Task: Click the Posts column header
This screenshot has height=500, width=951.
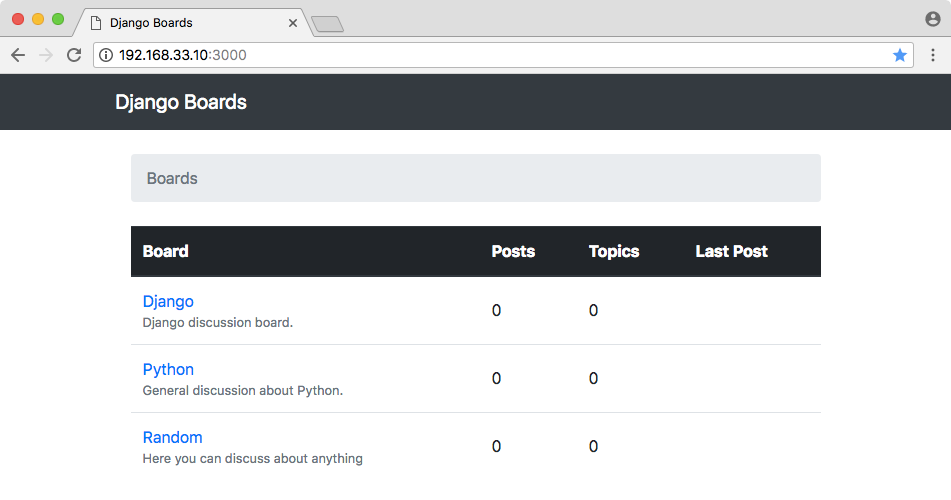Action: pos(513,251)
